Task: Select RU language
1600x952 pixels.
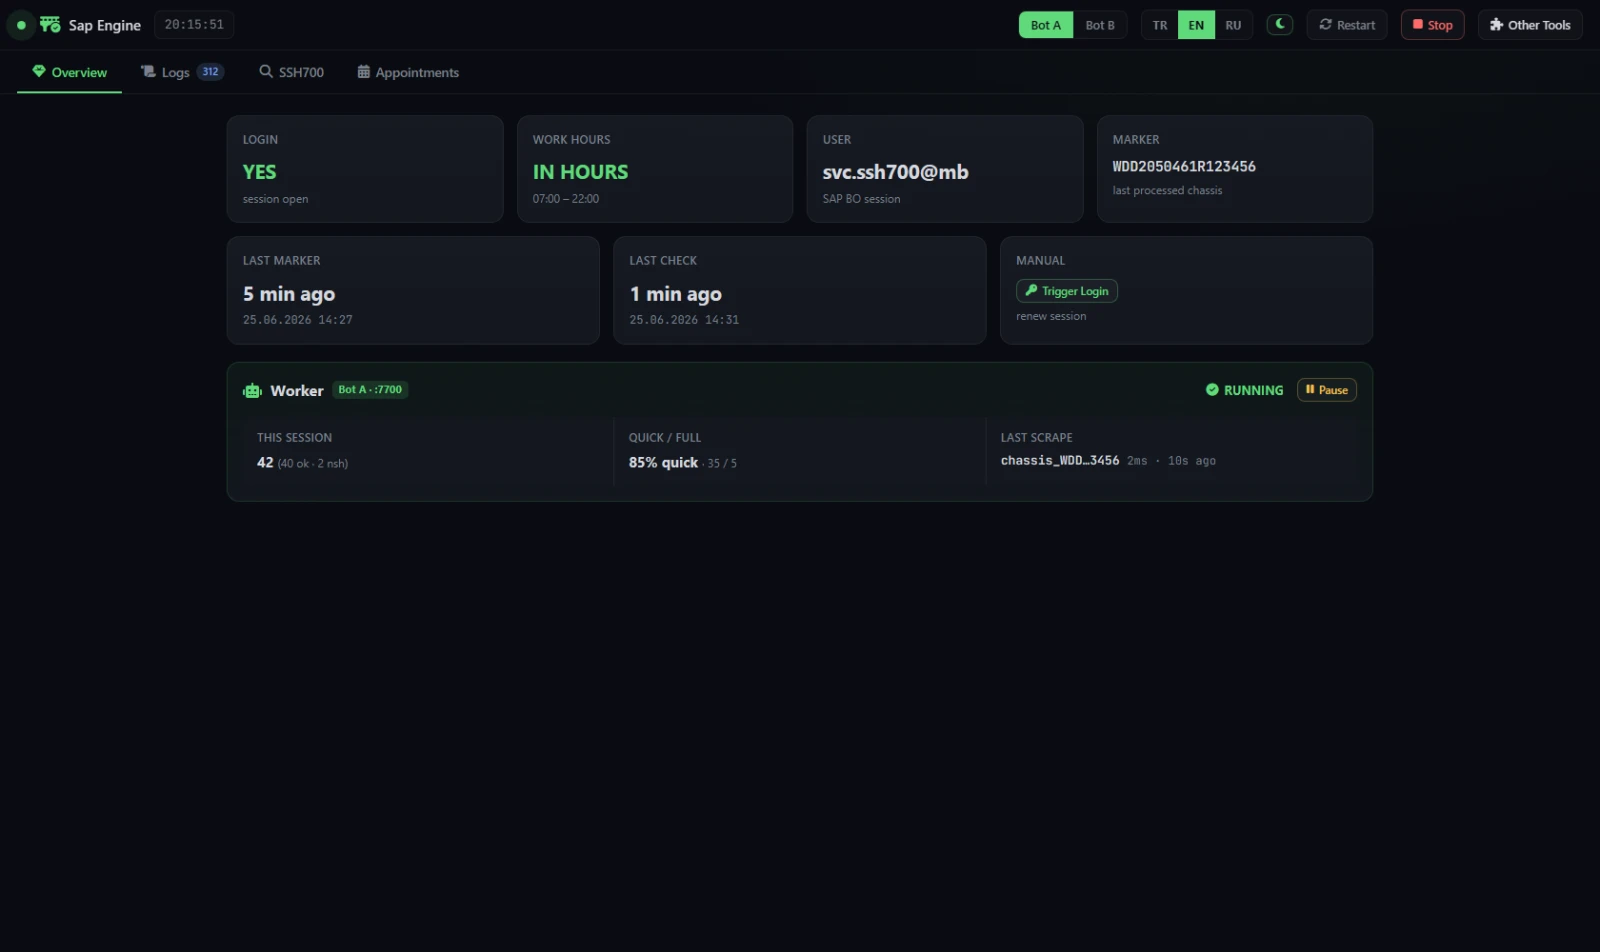Action: pyautogui.click(x=1233, y=25)
